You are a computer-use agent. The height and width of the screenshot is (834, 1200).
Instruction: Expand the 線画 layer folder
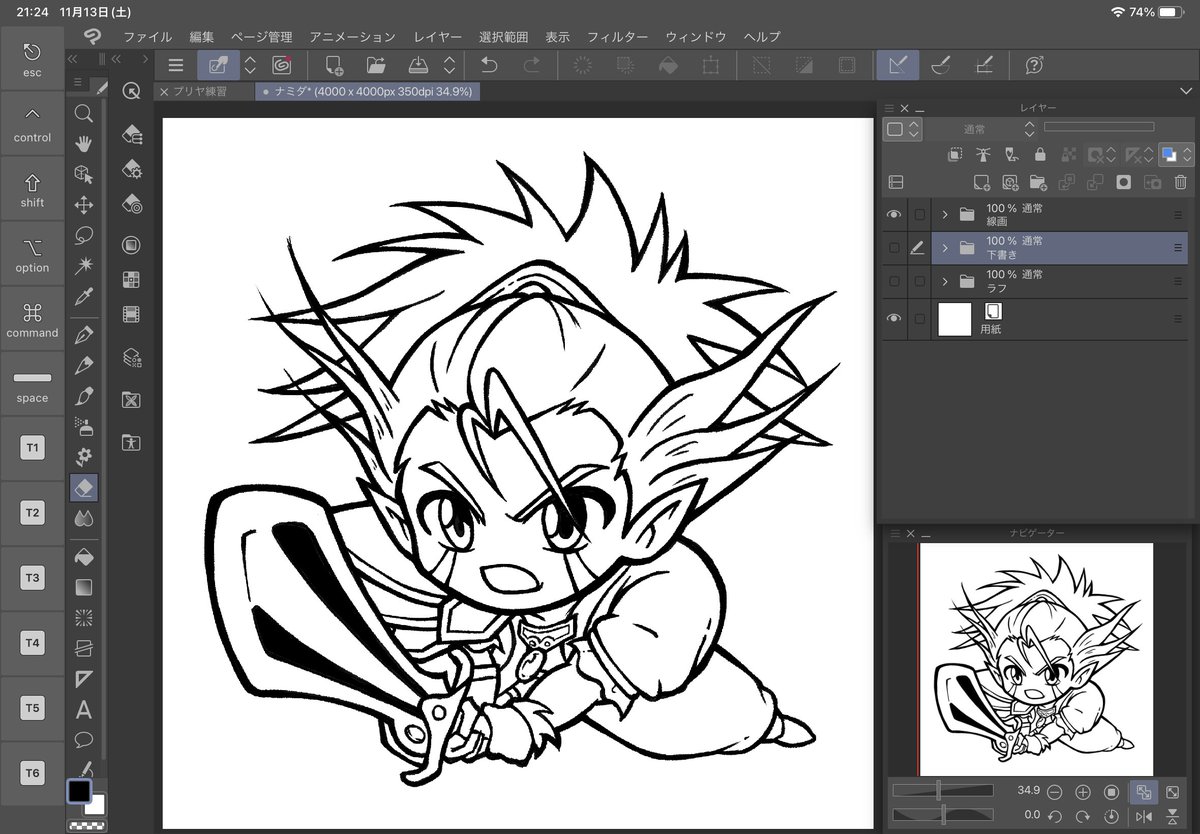(x=945, y=215)
